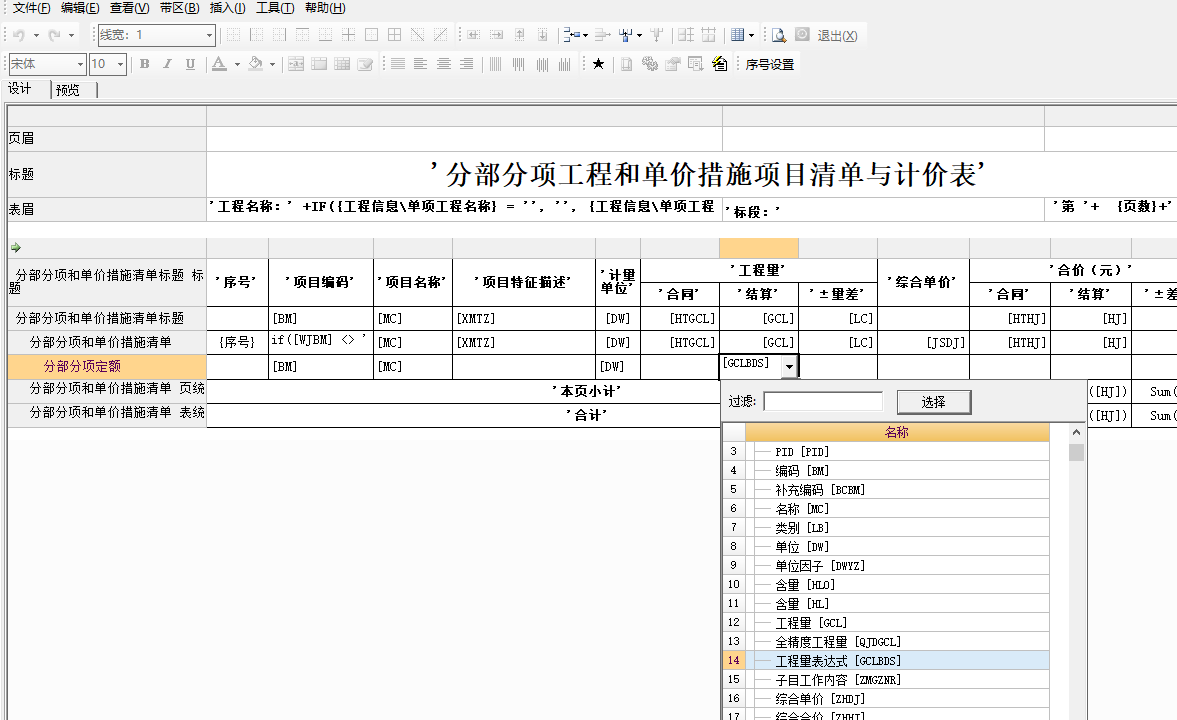The height and width of the screenshot is (720, 1177).
Task: Open band hierarchy dropdown arrow
Action: [x=585, y=35]
